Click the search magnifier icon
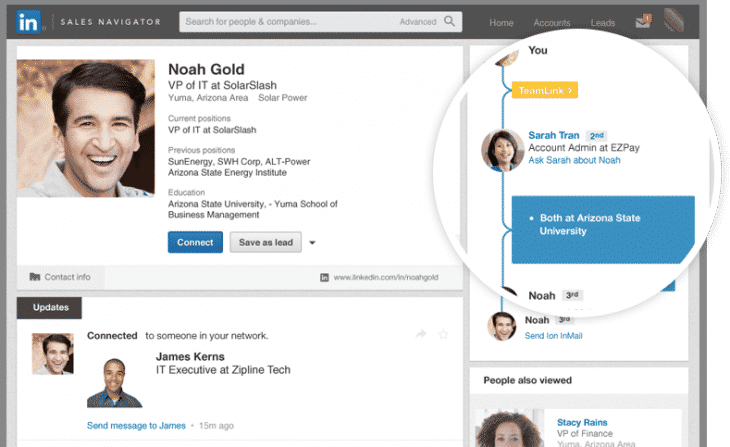Image resolution: width=730 pixels, height=447 pixels. coord(450,21)
